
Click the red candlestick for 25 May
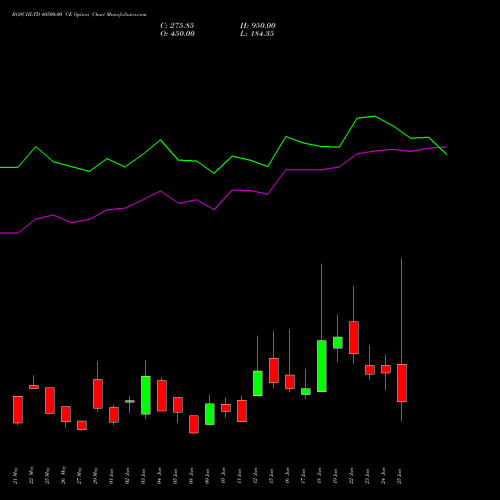point(50,401)
